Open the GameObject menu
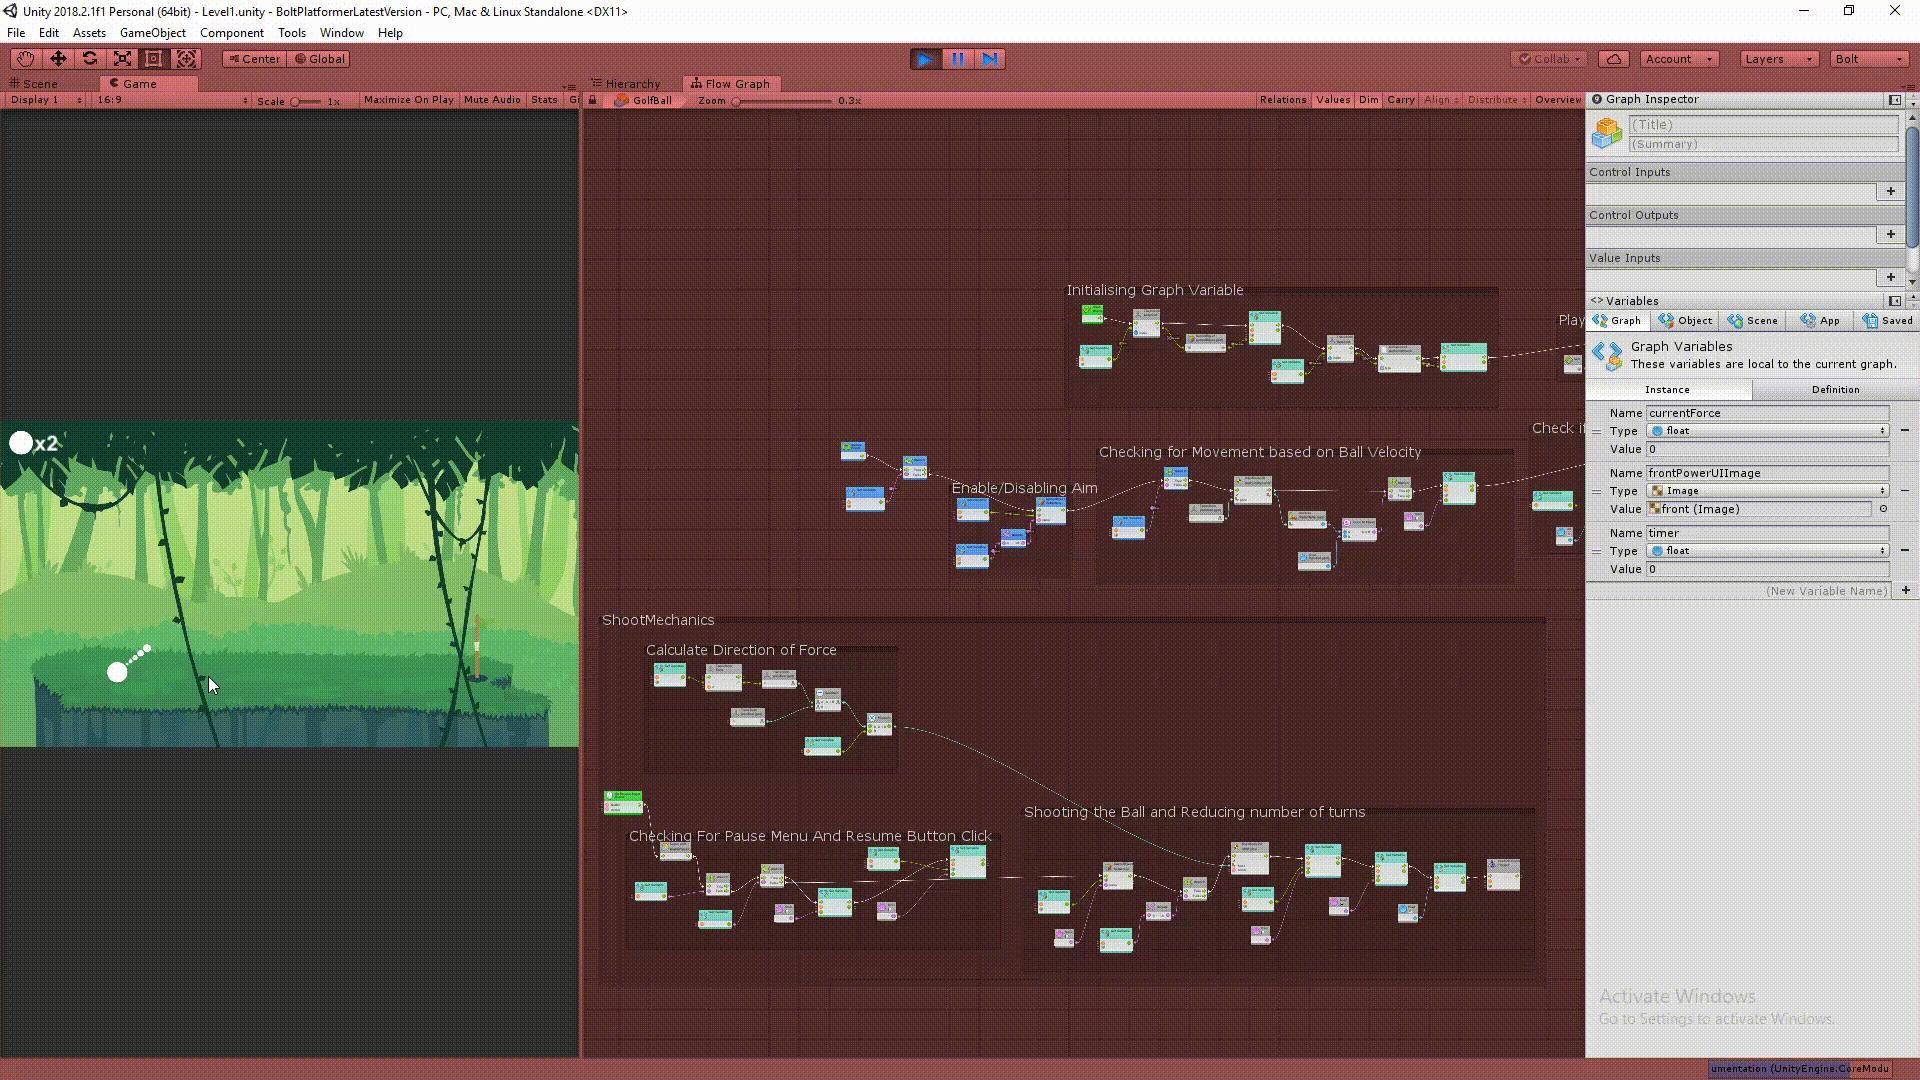The image size is (1920, 1080). [152, 33]
